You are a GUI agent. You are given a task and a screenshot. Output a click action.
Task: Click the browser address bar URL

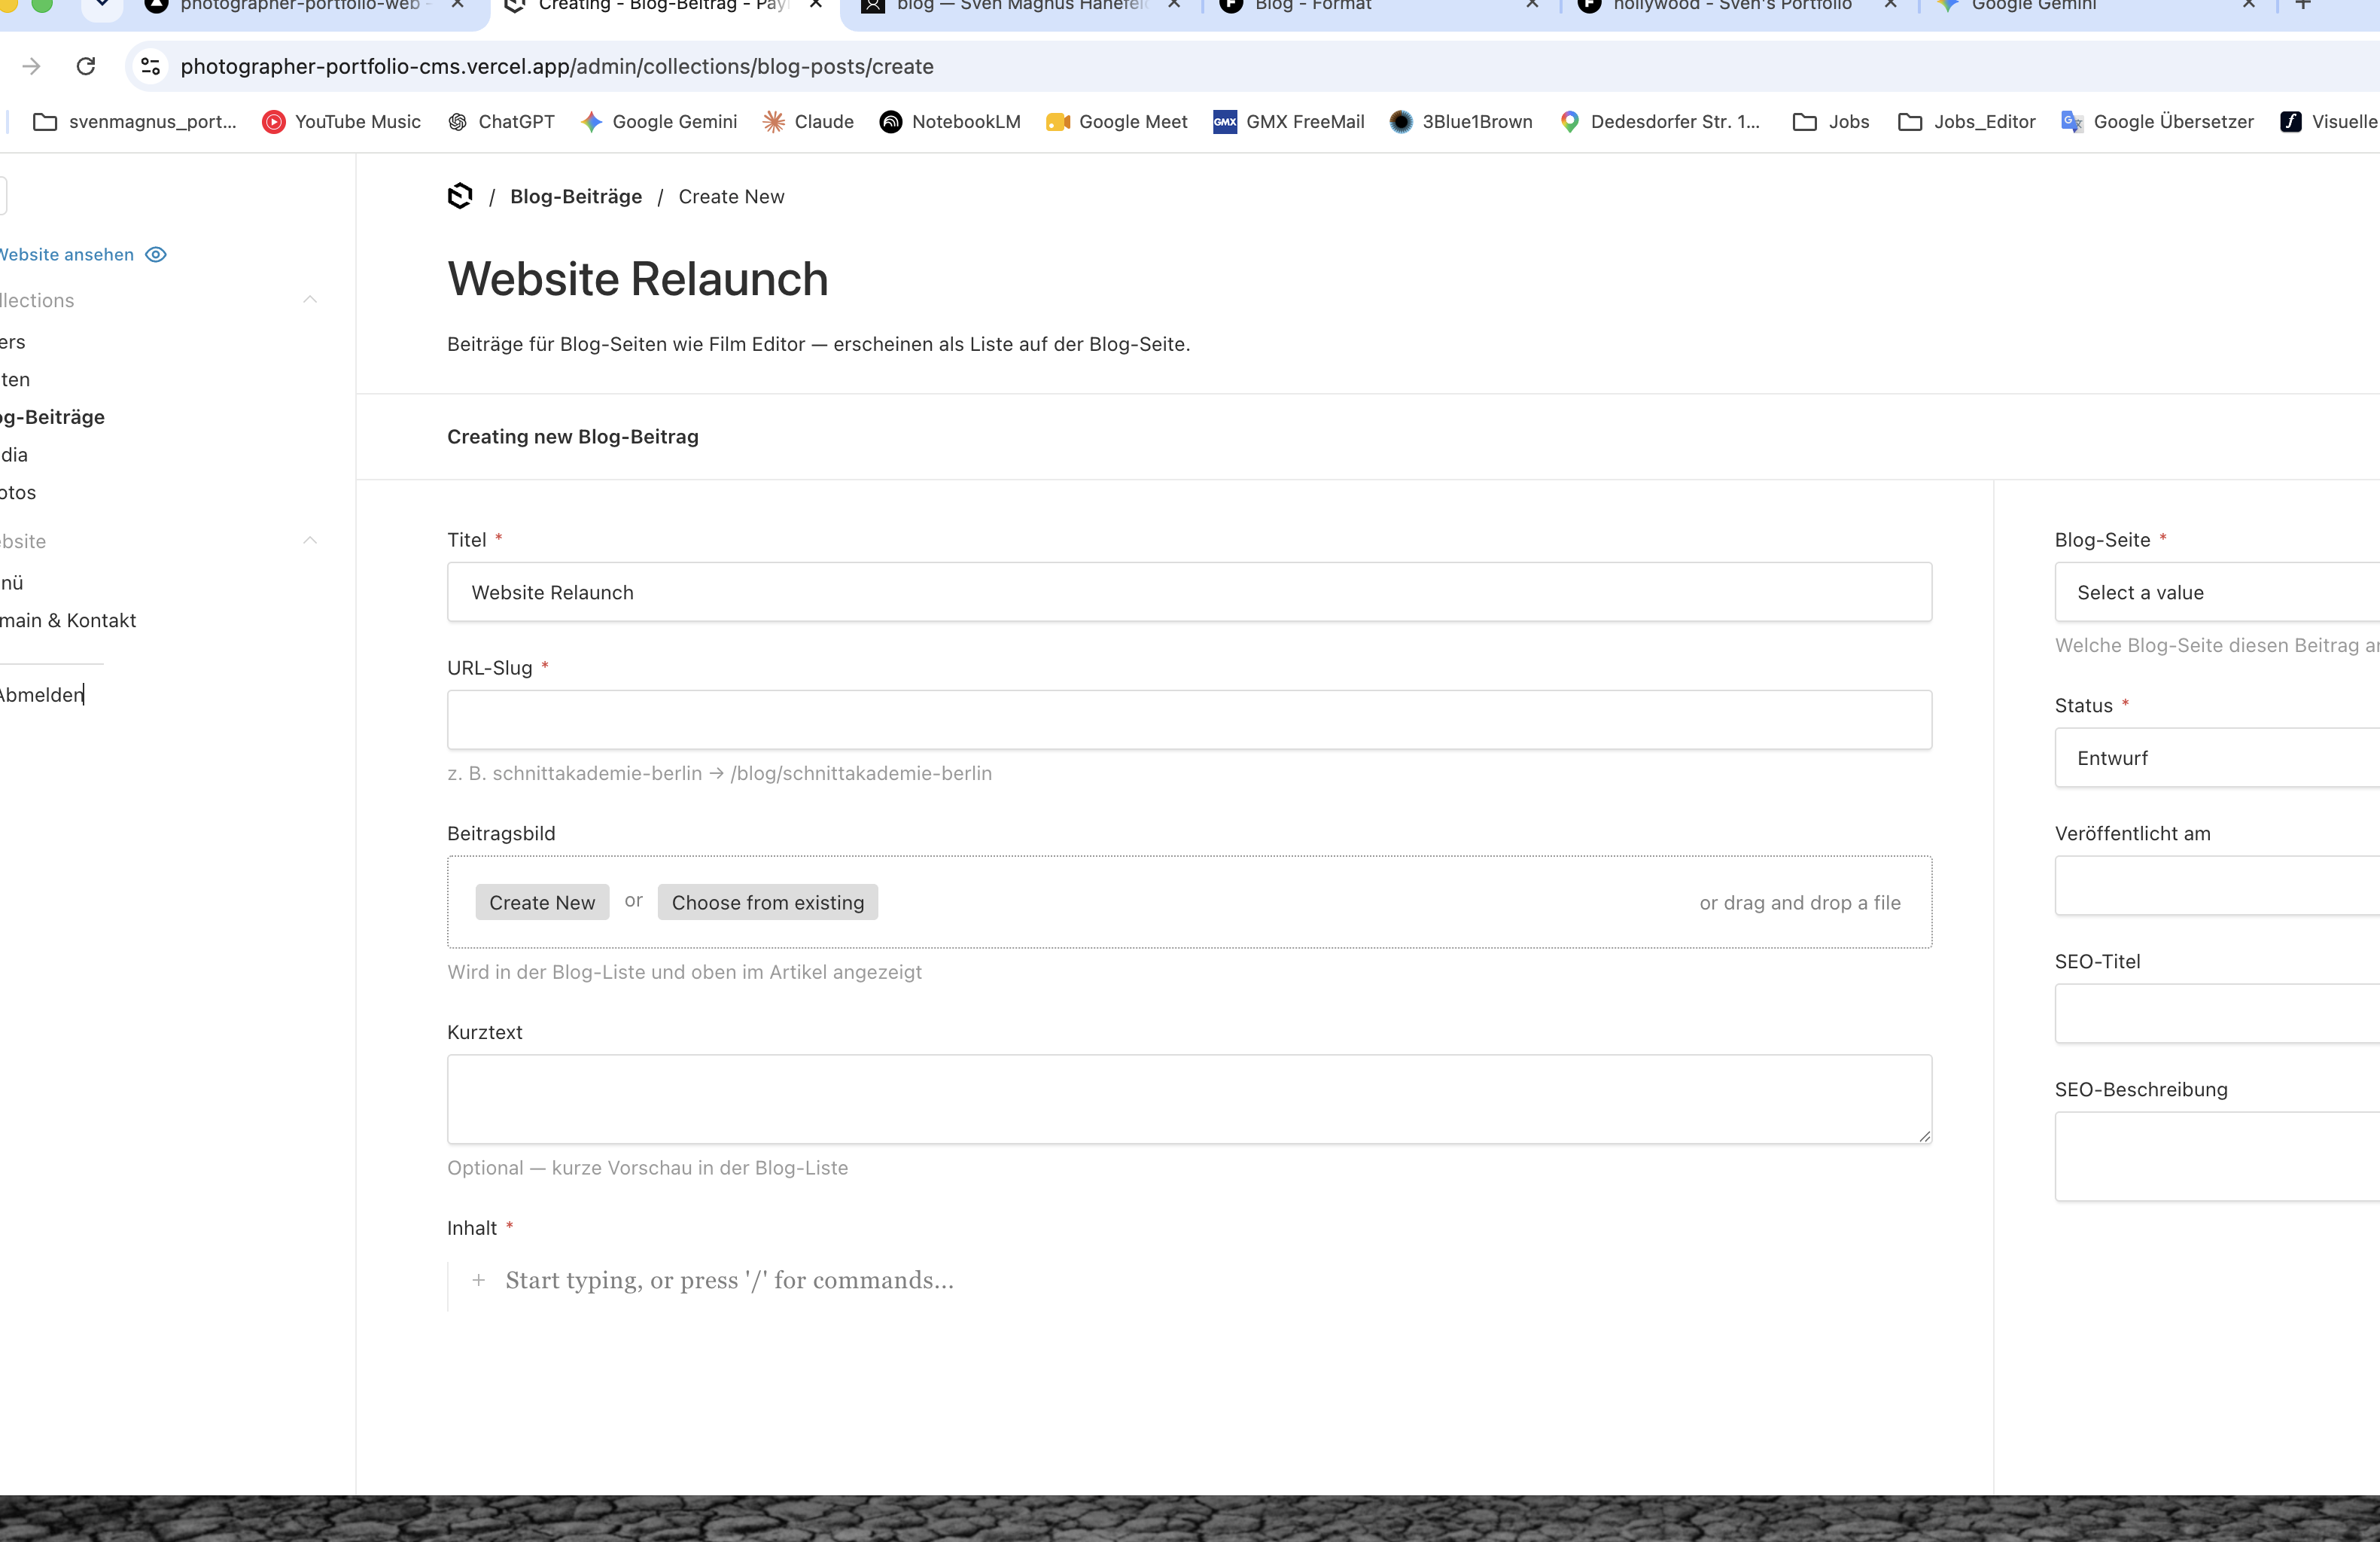tap(557, 66)
